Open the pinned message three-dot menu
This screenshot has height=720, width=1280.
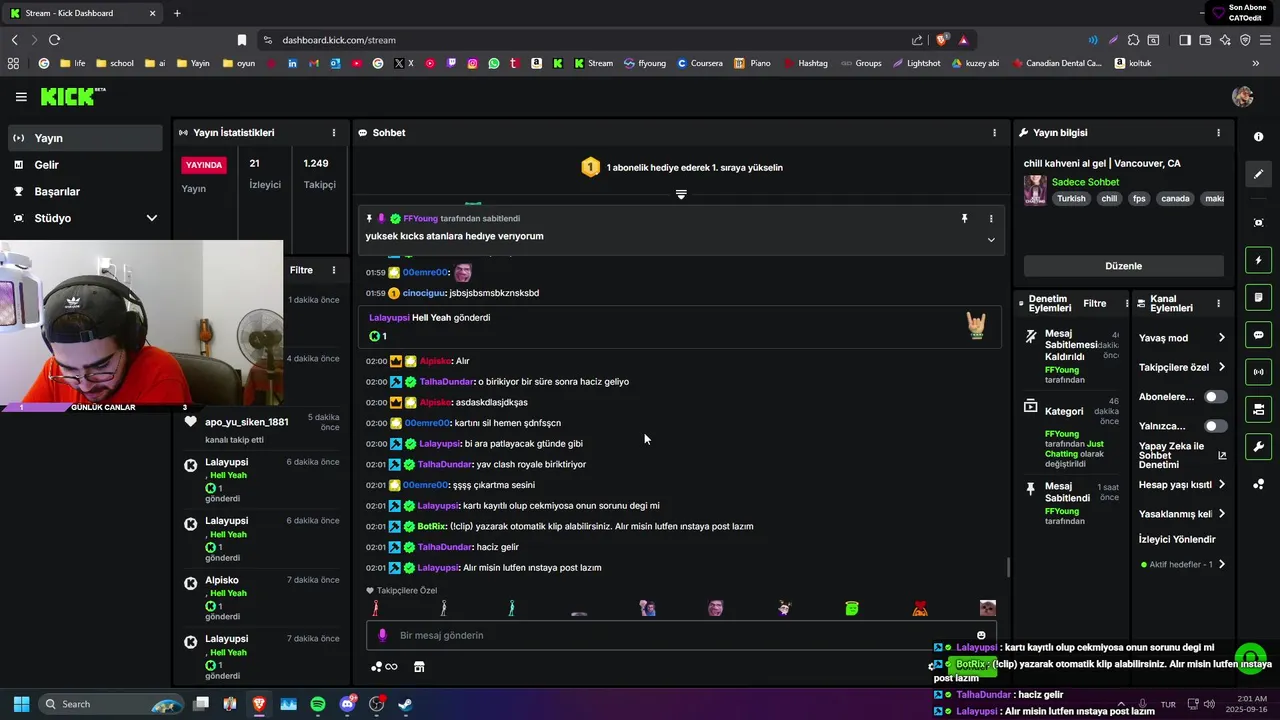click(x=991, y=218)
